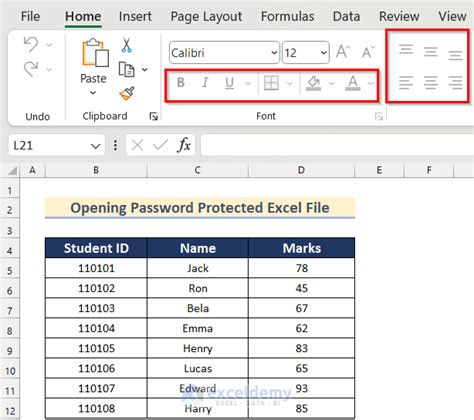Click the title Opening Password Protected Excel File
The height and width of the screenshot is (420, 474).
pos(200,208)
